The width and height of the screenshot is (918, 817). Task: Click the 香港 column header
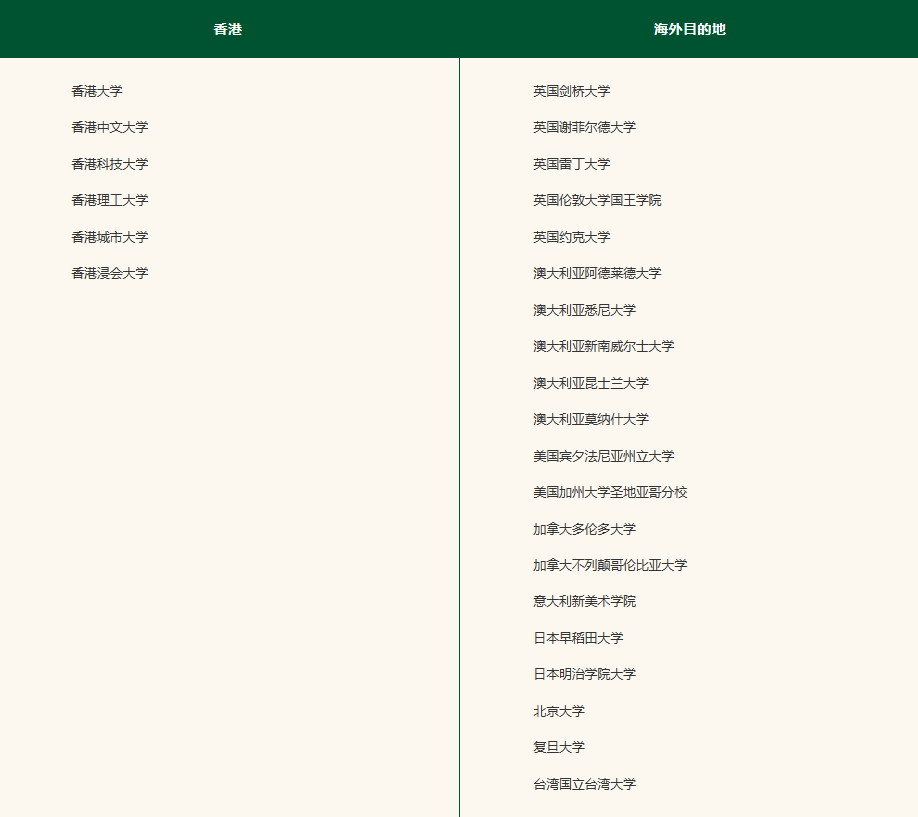point(228,29)
